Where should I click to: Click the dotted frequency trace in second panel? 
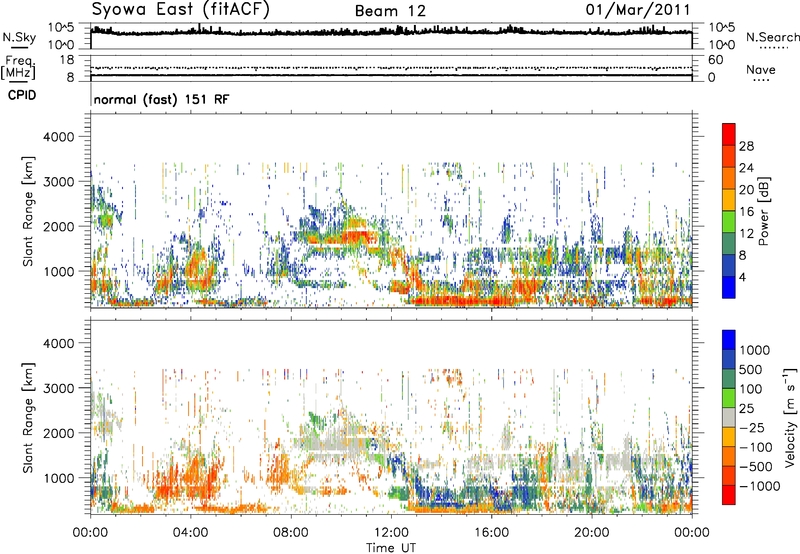[x=391, y=68]
